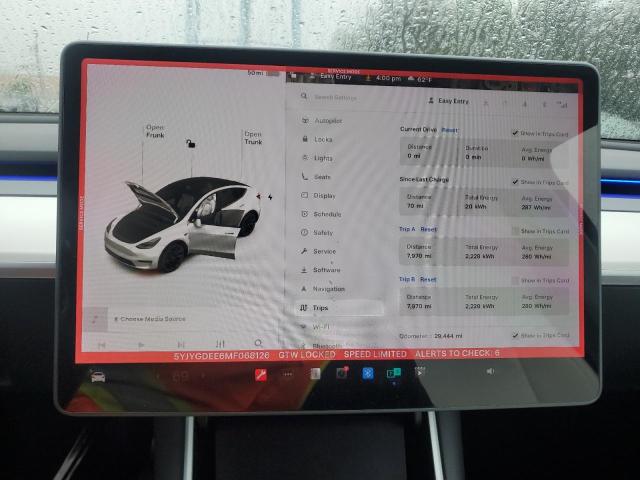Open the dashcam camera app icon
The height and width of the screenshot is (480, 640).
[x=342, y=373]
